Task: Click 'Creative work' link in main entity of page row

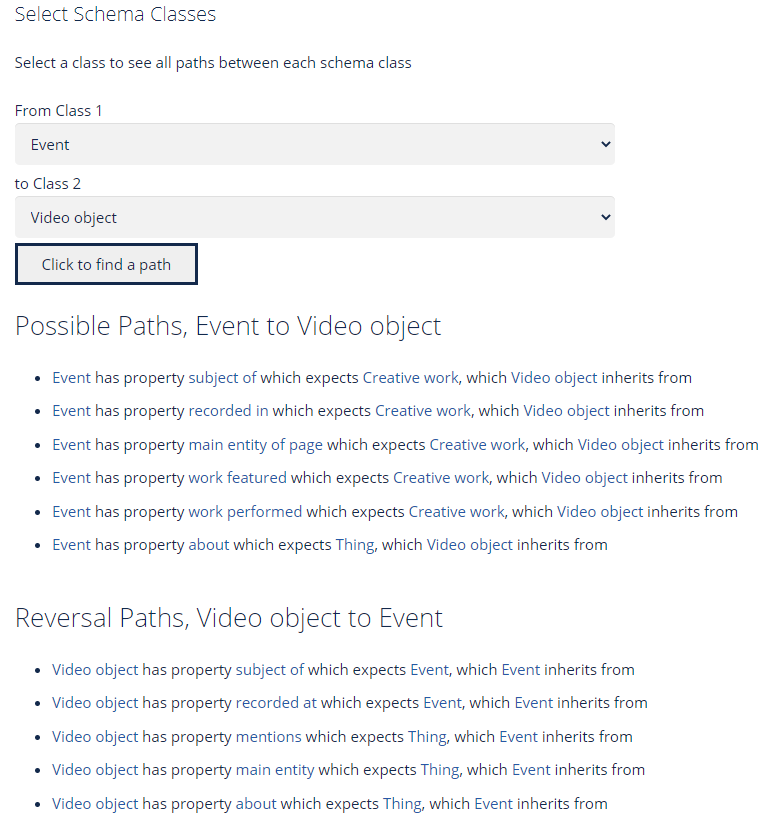Action: tap(477, 445)
